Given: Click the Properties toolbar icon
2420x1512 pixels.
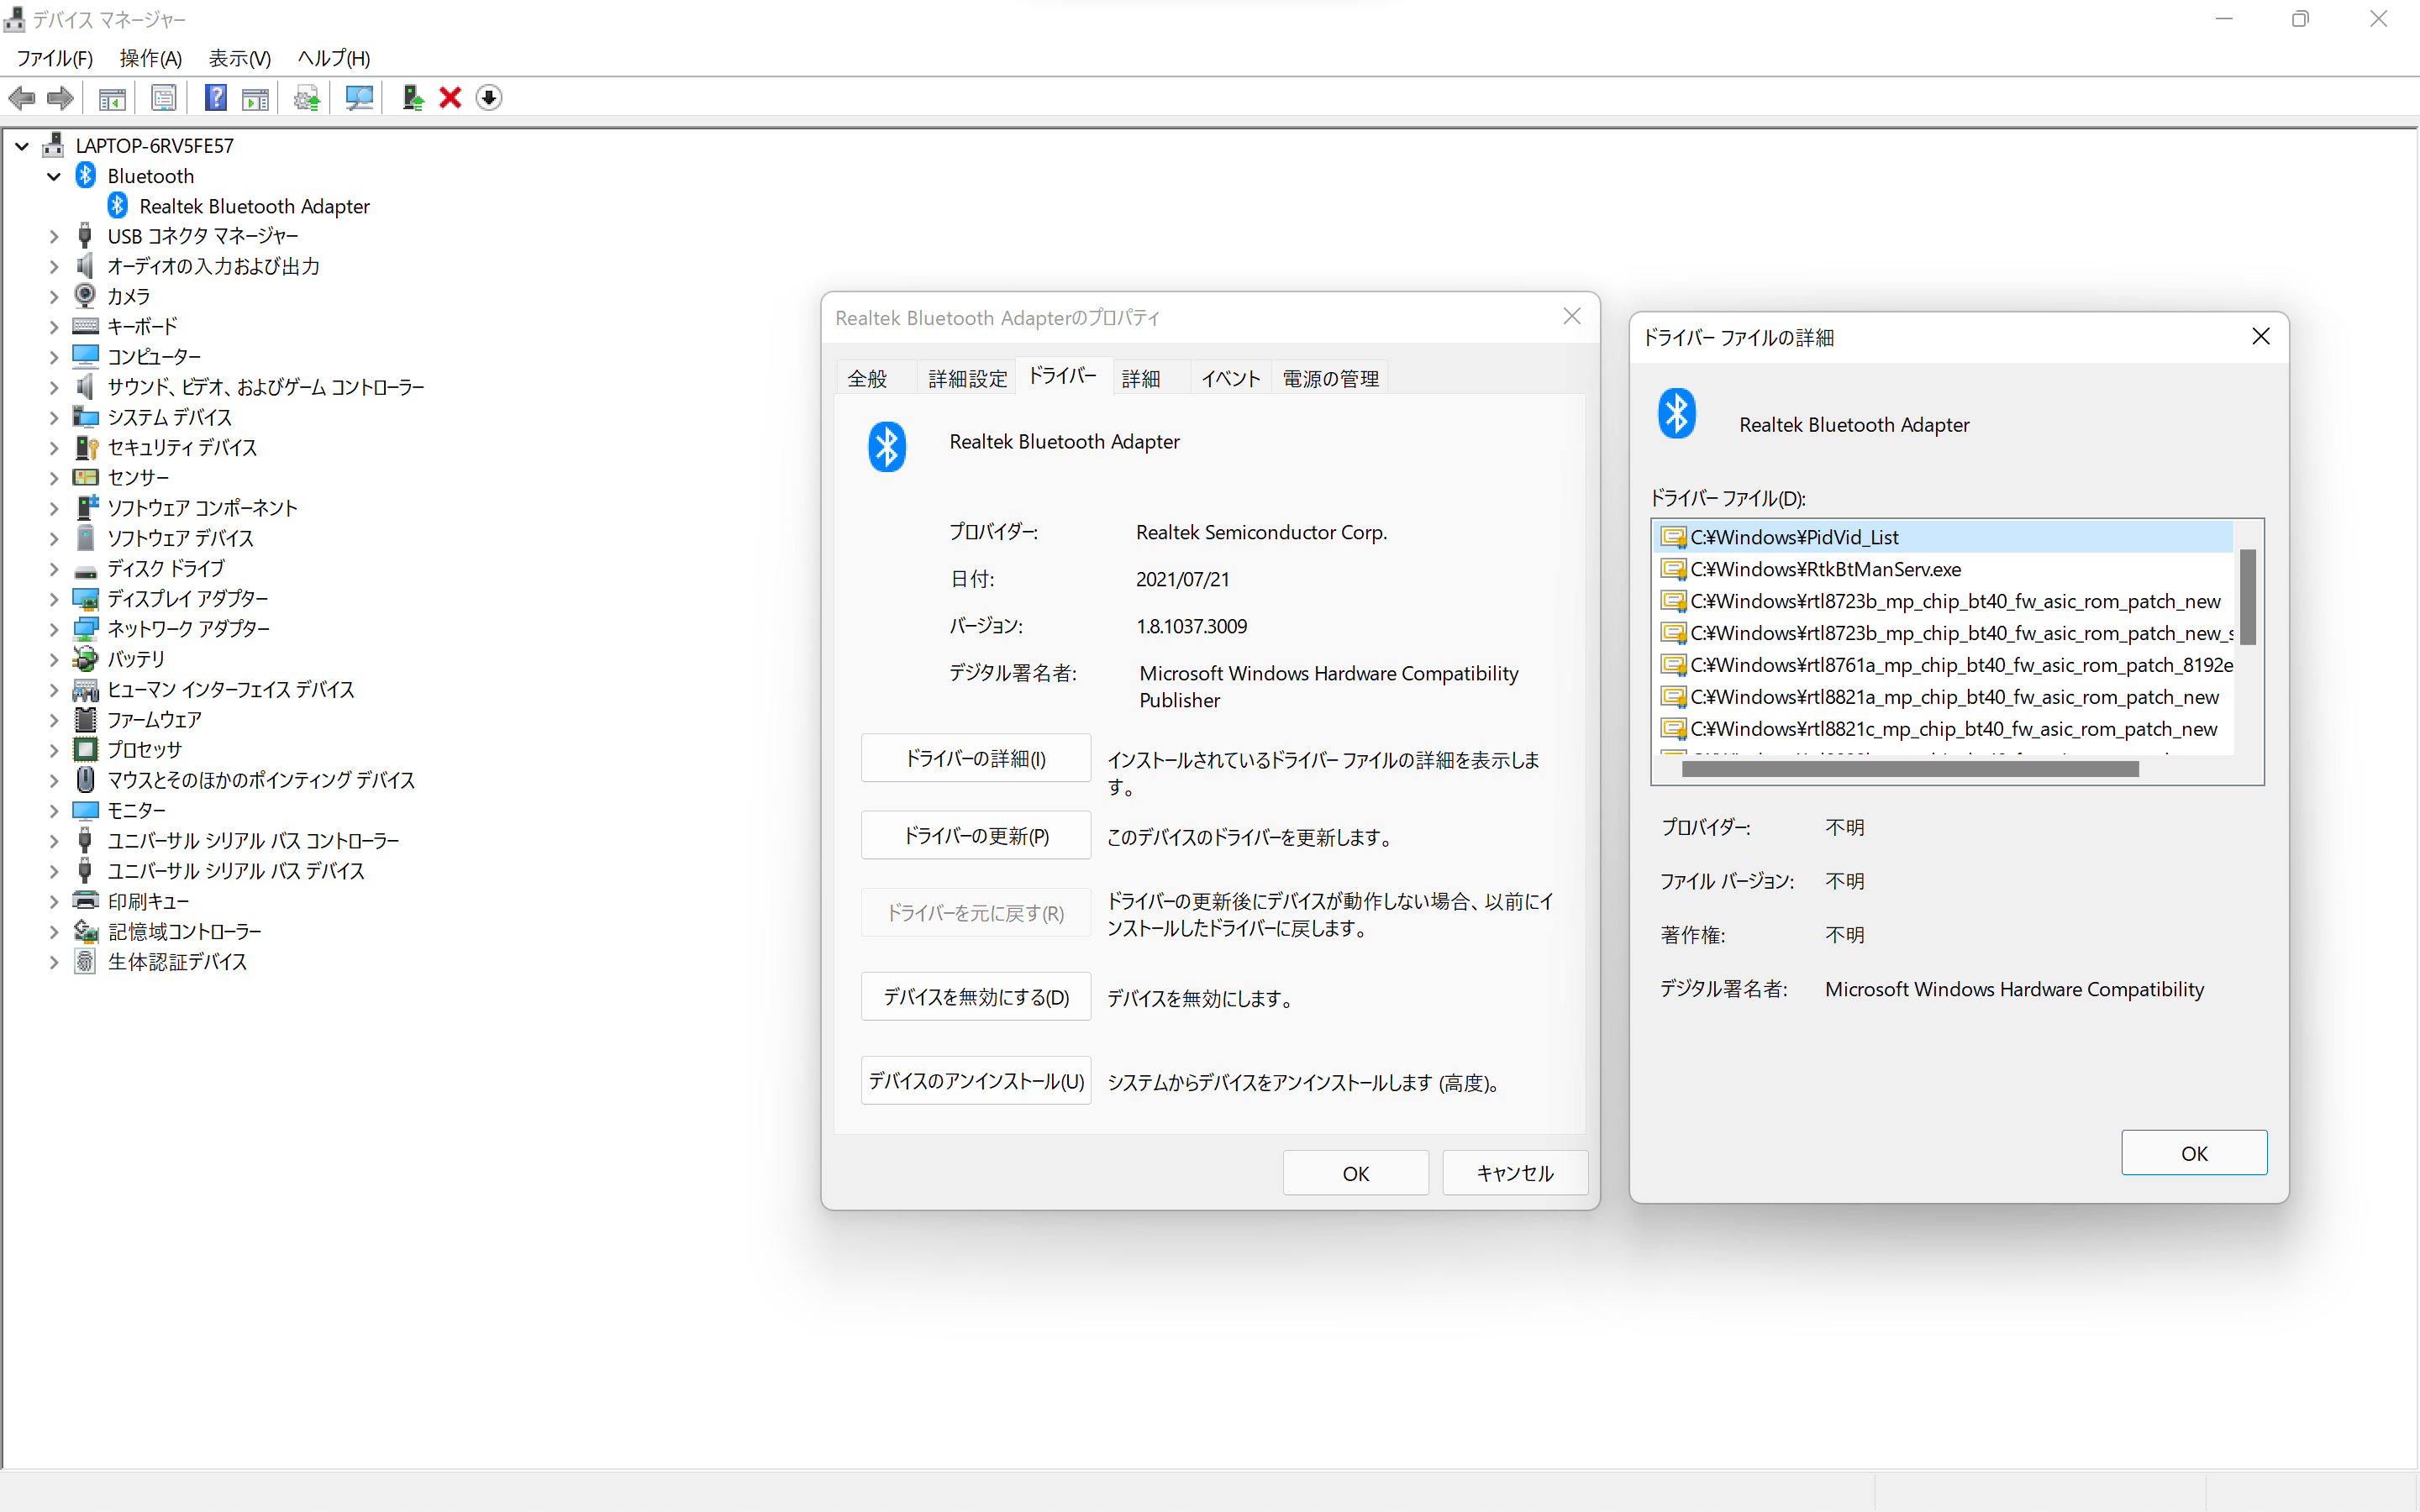Looking at the screenshot, I should [x=163, y=98].
